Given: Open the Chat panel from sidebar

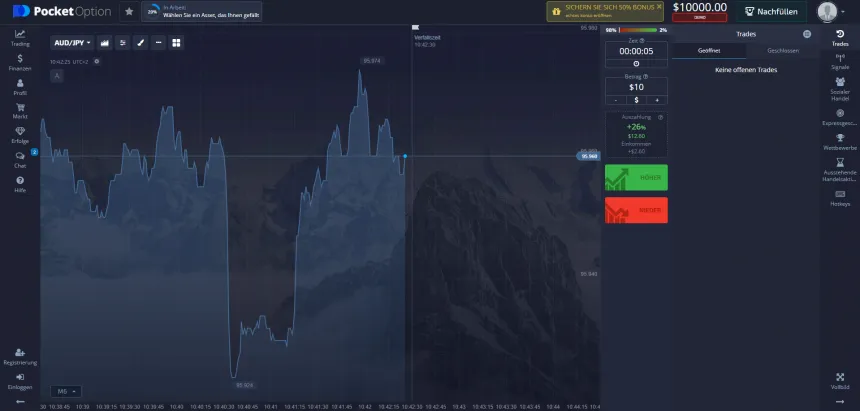Looking at the screenshot, I should [20, 159].
